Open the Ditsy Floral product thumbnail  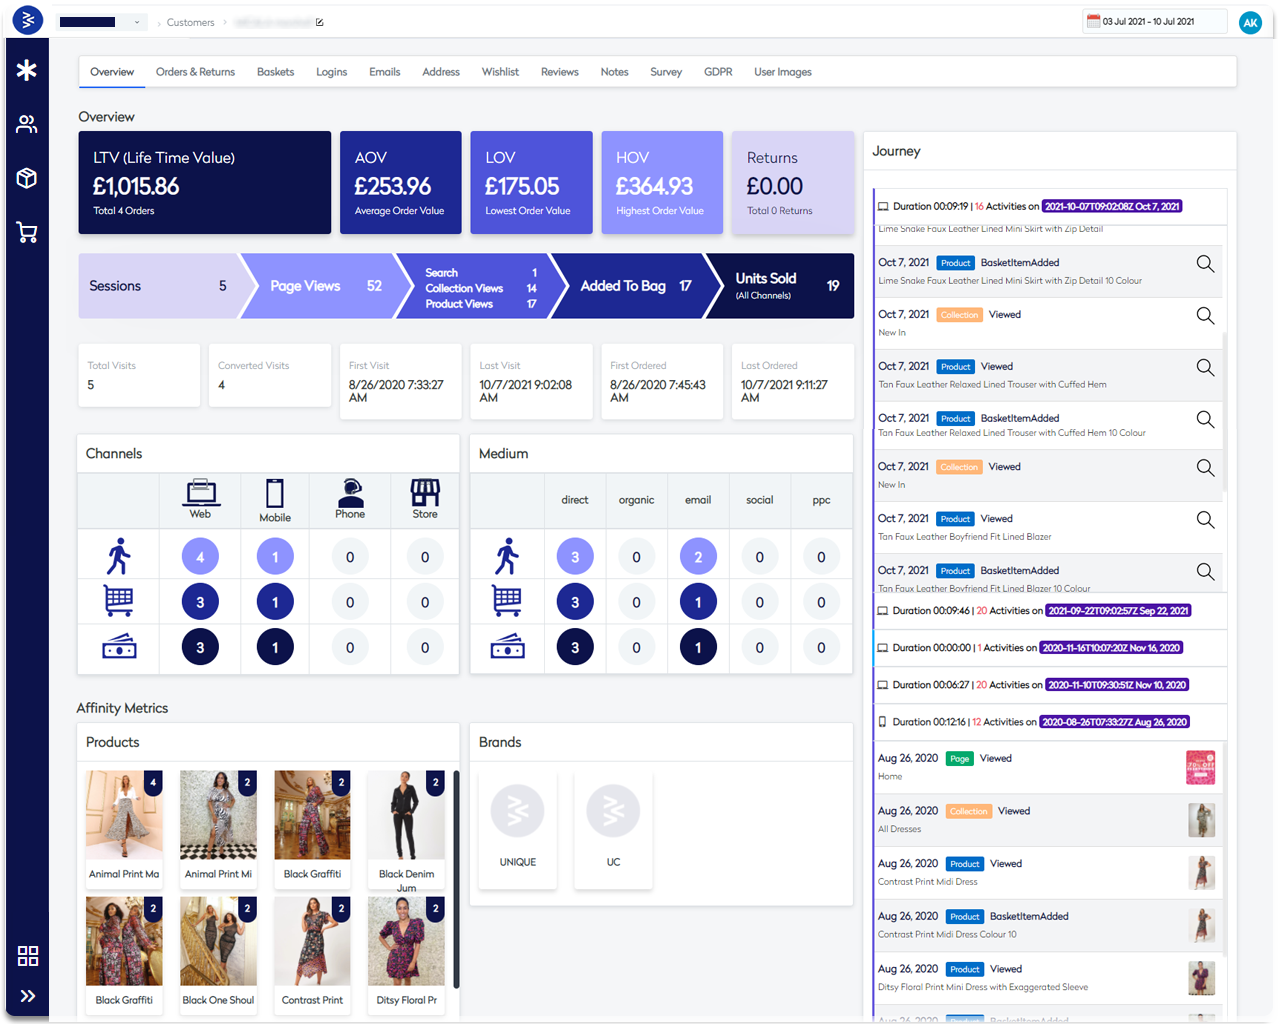click(x=406, y=940)
